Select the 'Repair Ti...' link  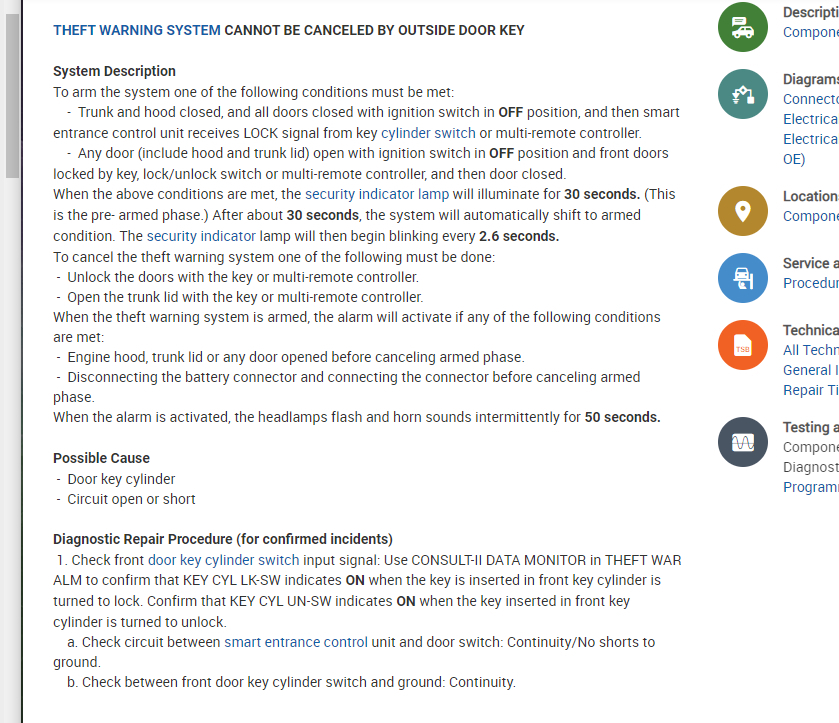810,390
